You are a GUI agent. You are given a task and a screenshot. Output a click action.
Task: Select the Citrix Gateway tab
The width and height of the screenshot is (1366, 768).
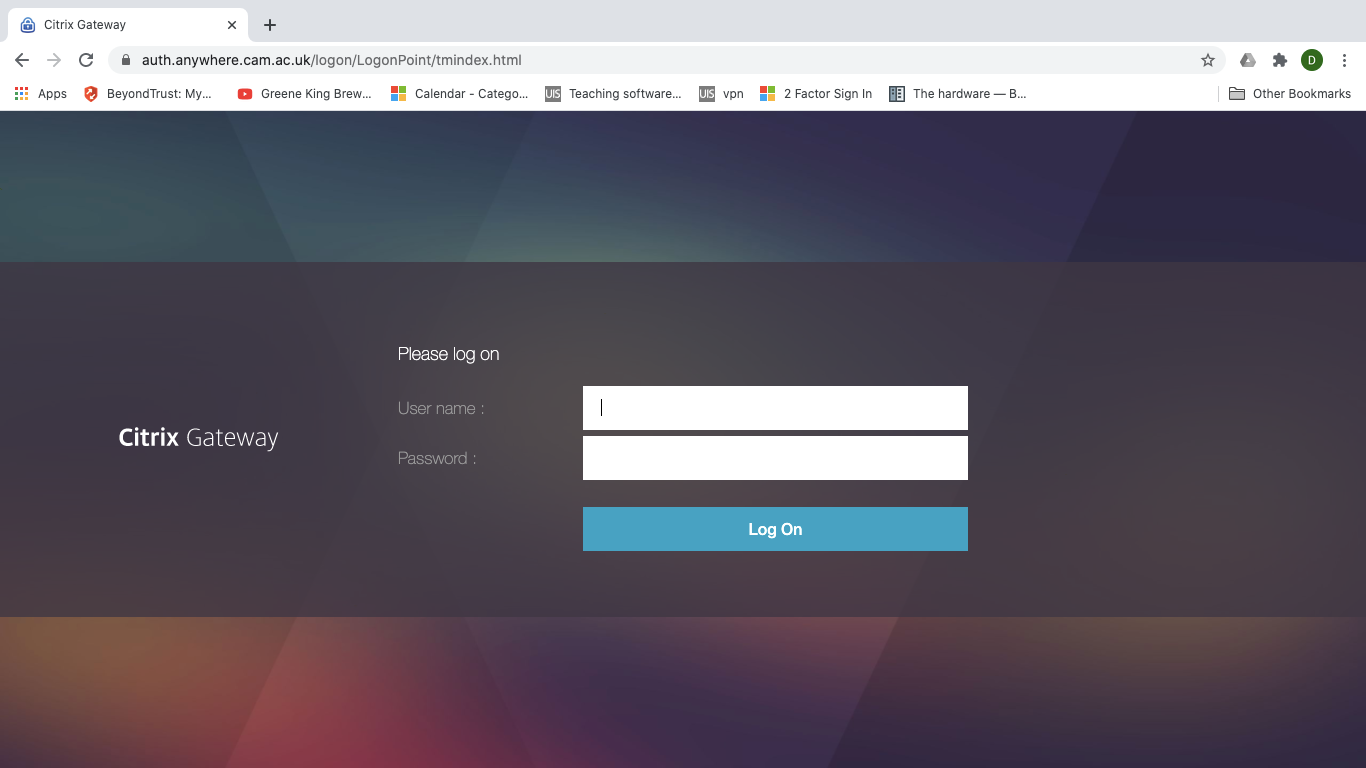coord(128,25)
